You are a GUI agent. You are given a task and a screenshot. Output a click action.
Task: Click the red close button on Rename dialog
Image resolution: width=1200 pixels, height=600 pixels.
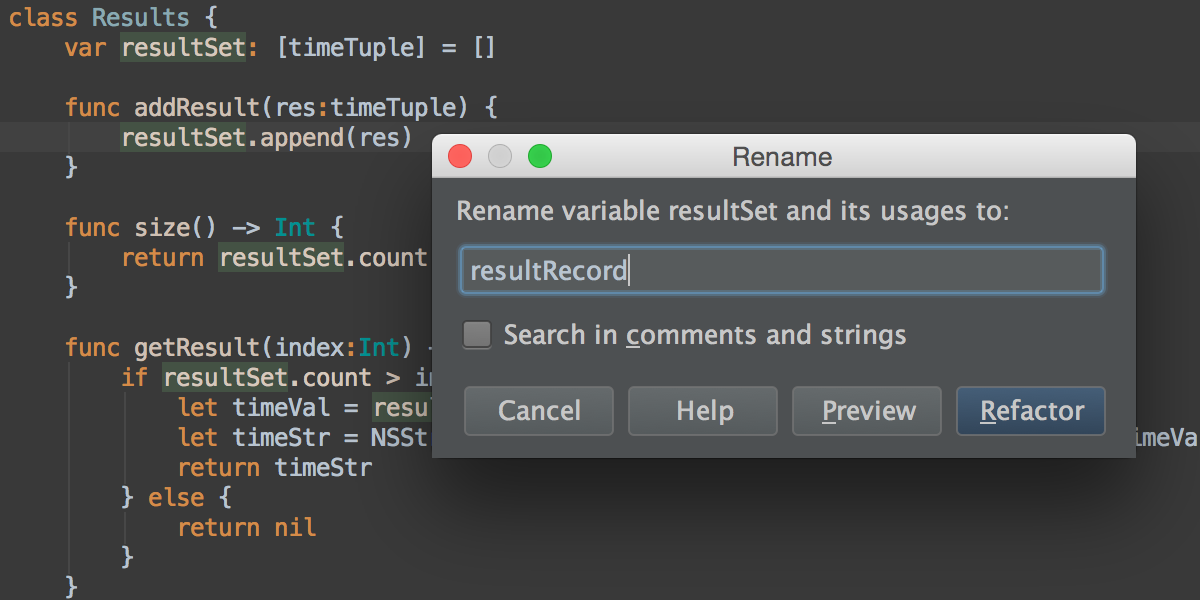[x=459, y=156]
